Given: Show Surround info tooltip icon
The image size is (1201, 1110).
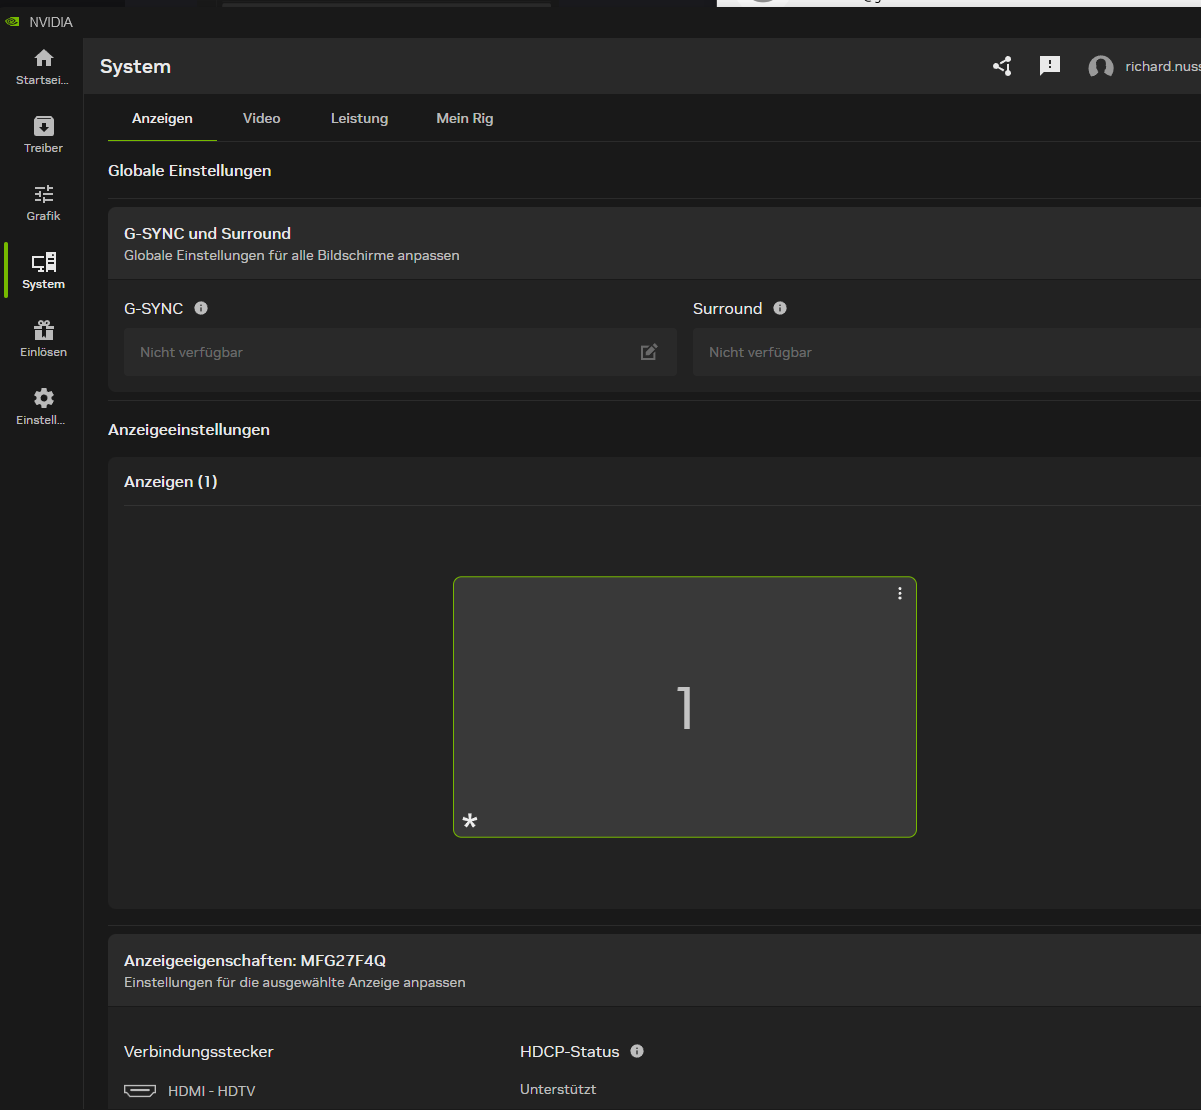Looking at the screenshot, I should click(x=780, y=308).
